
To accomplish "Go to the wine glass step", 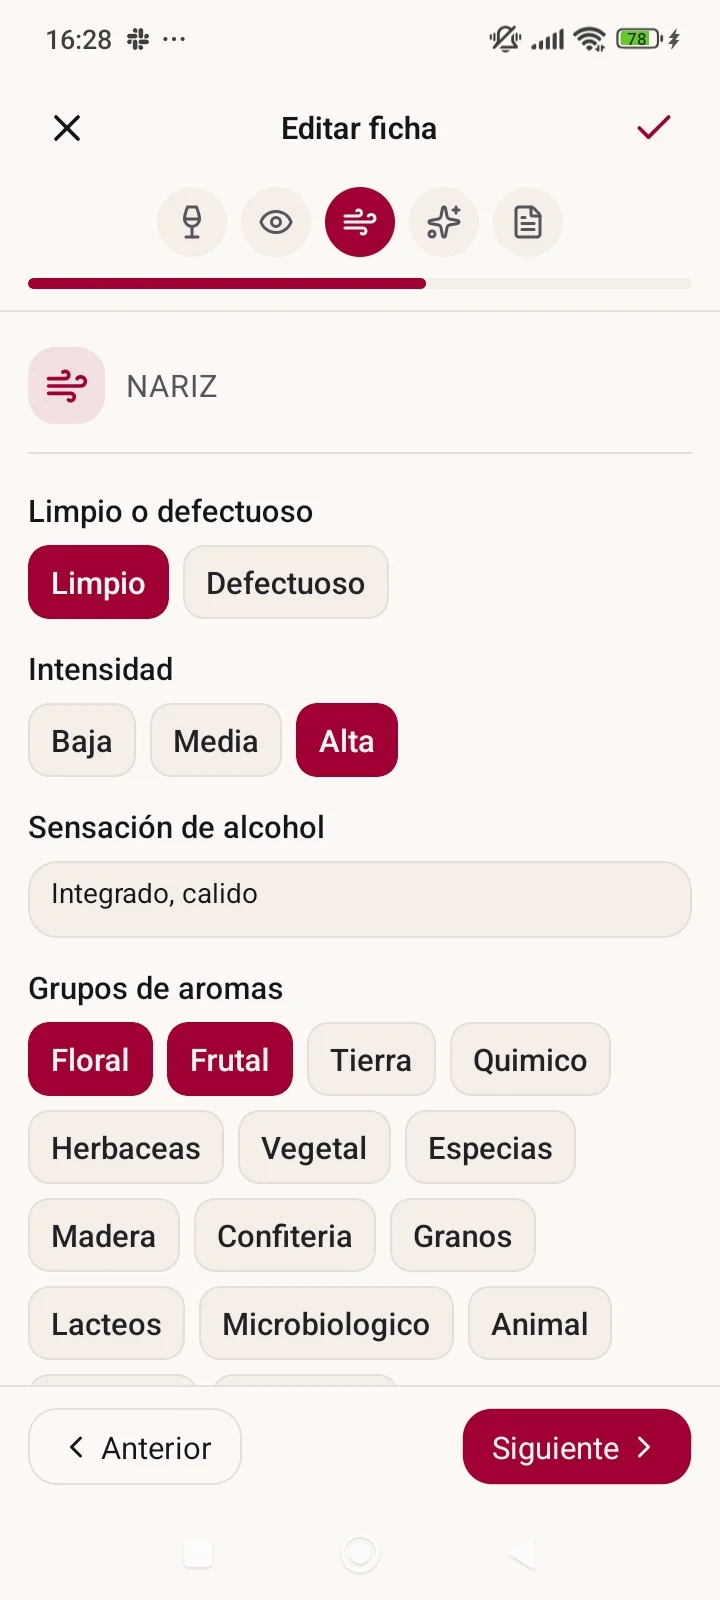I will click(192, 222).
